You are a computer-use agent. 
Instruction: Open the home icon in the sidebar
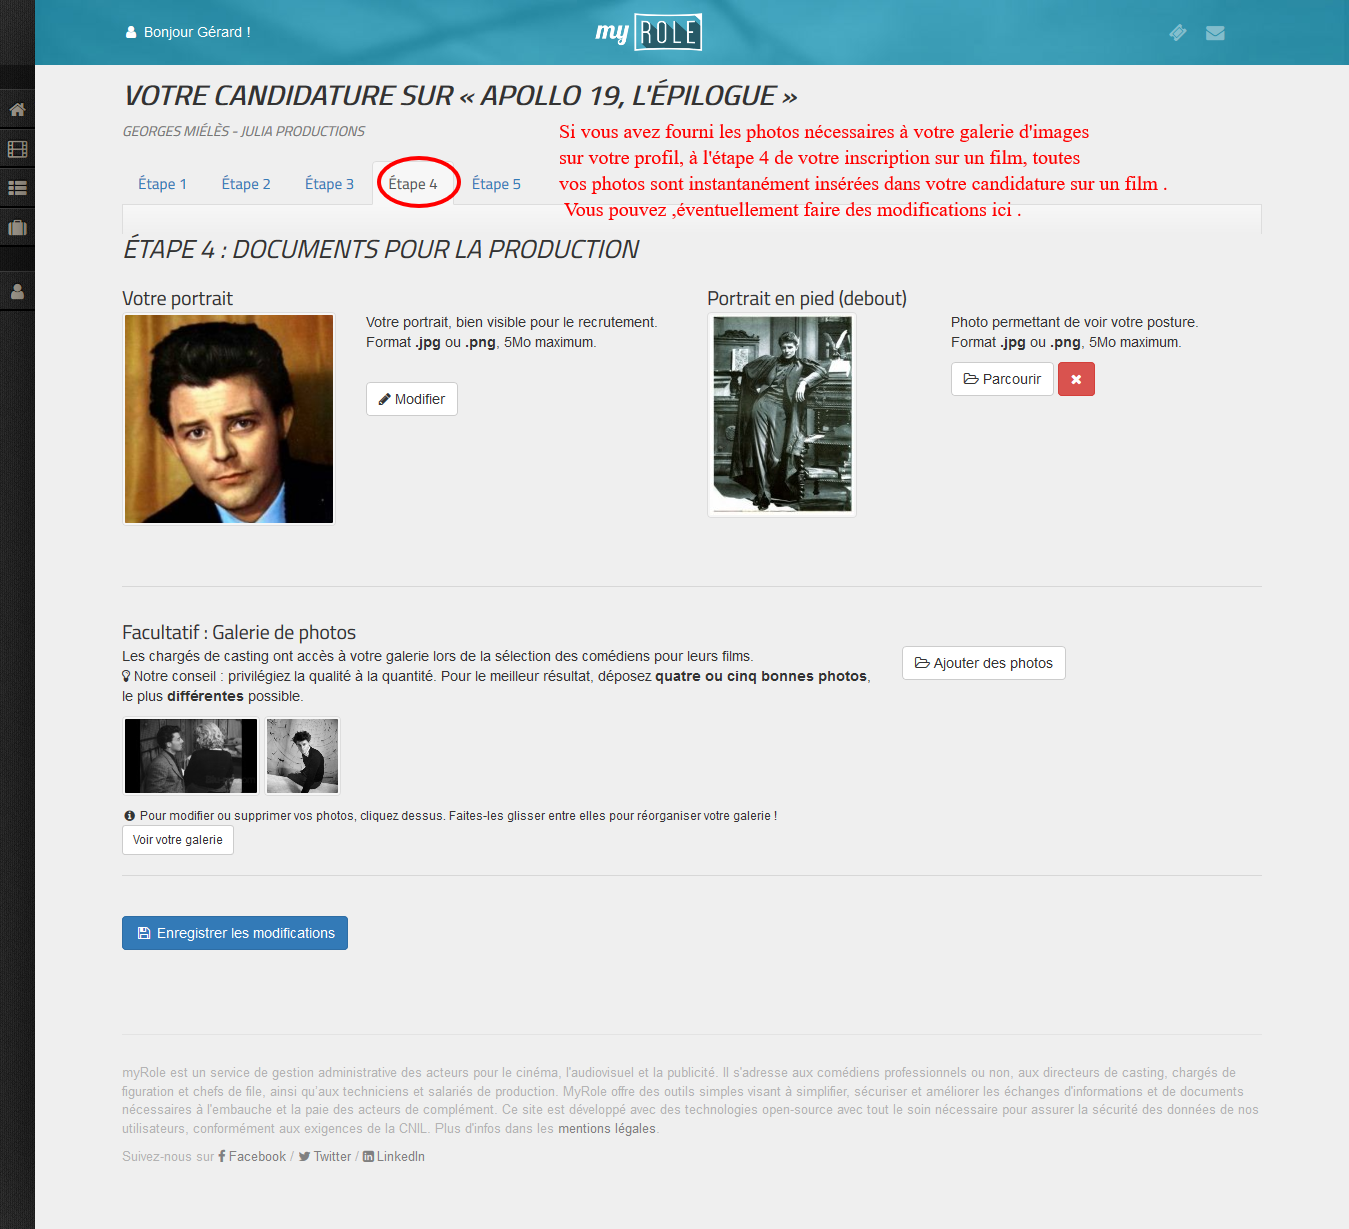(x=17, y=110)
